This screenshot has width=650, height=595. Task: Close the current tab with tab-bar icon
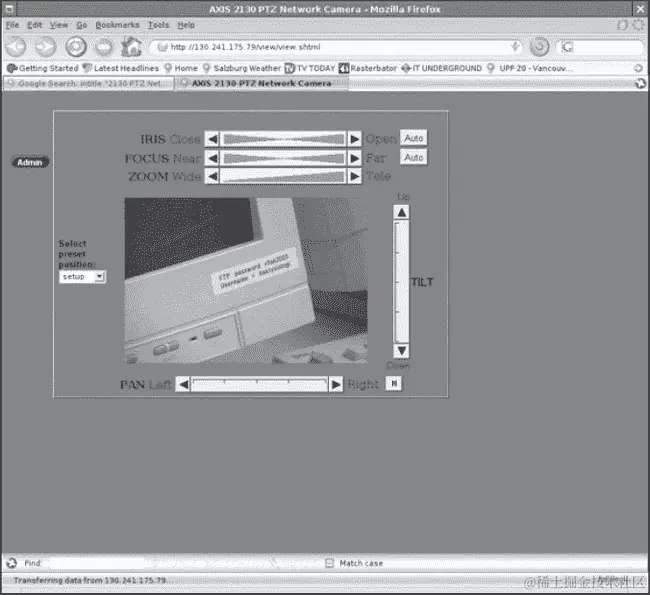[640, 83]
